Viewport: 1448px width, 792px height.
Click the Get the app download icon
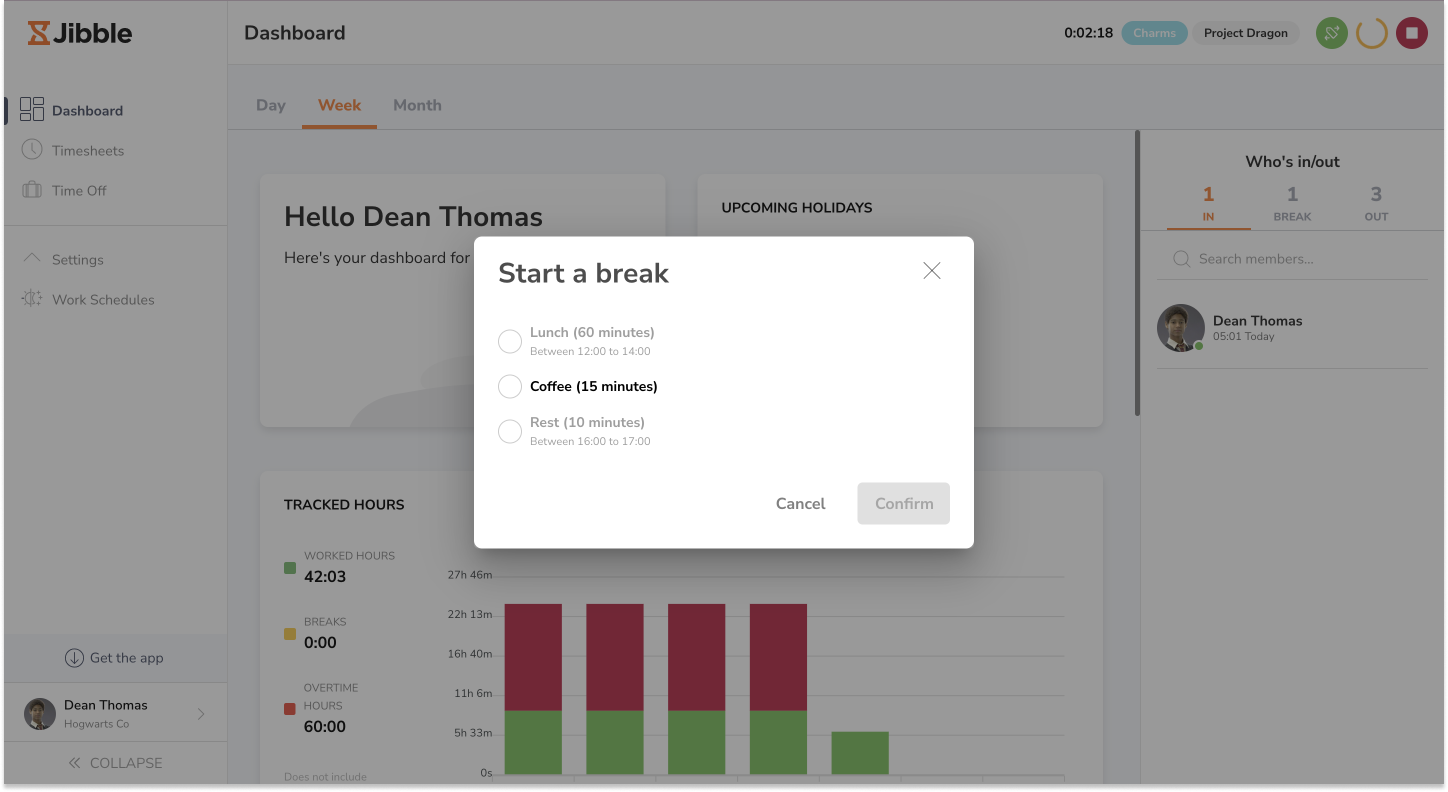coord(76,658)
